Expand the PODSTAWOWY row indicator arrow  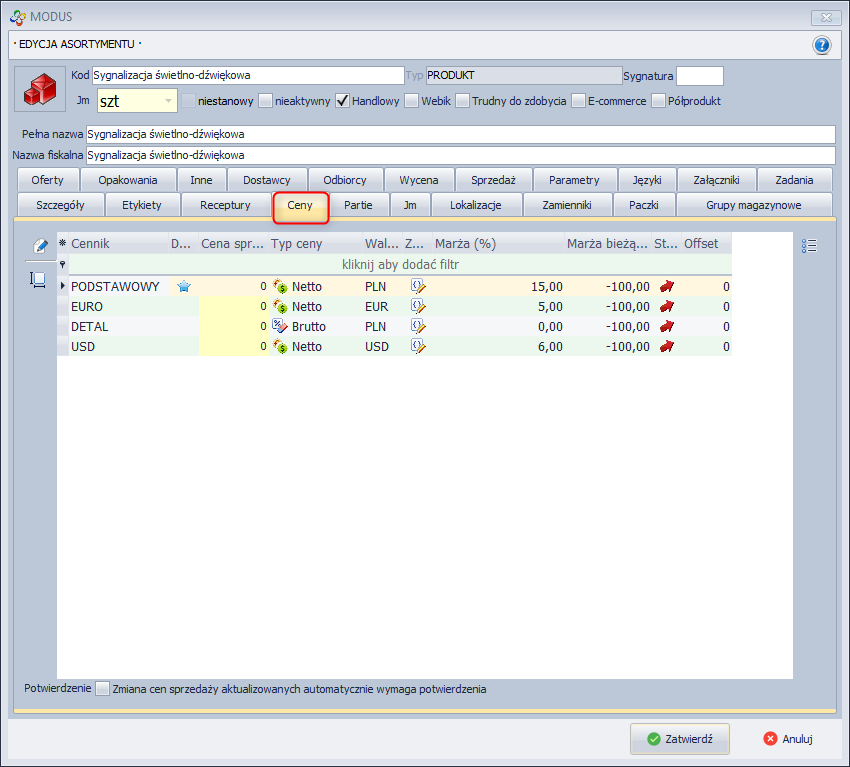[x=63, y=286]
